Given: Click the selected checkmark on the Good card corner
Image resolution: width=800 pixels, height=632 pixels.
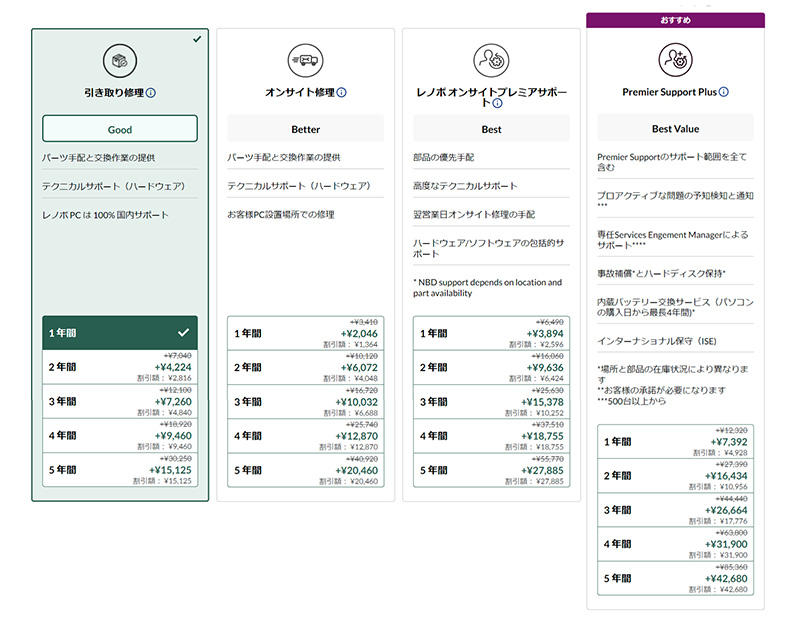Looking at the screenshot, I should [197, 39].
